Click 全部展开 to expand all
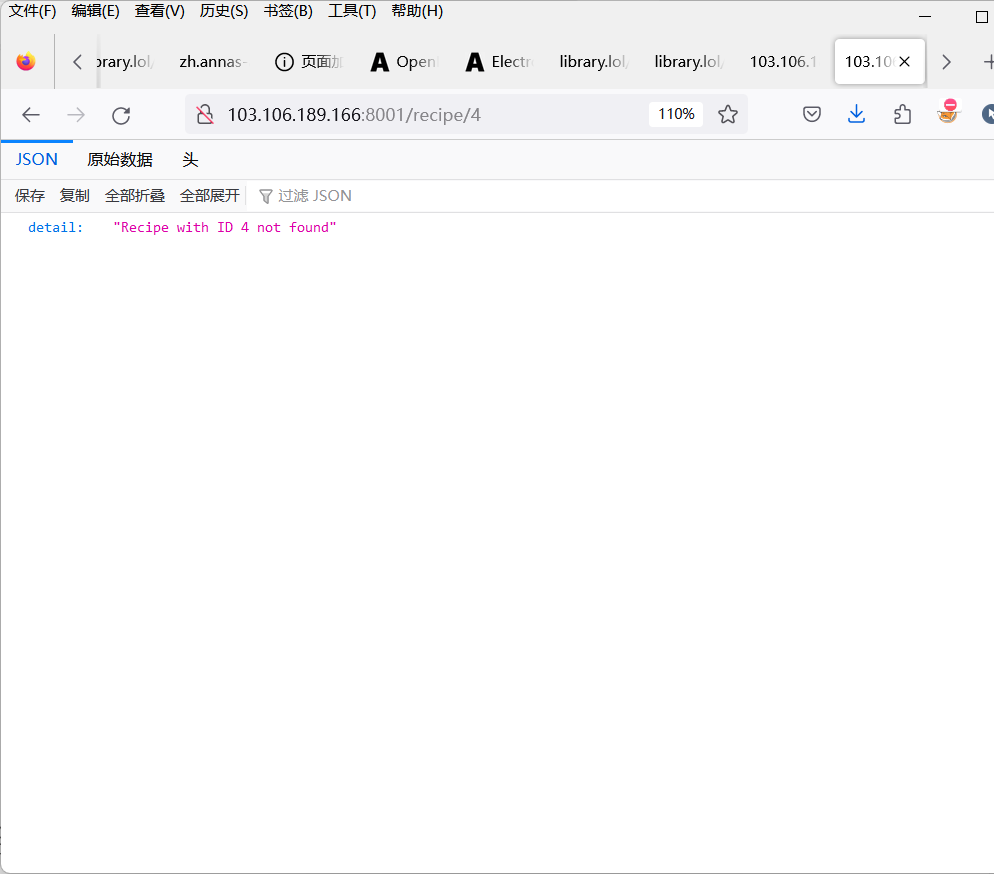This screenshot has height=874, width=994. pos(210,196)
